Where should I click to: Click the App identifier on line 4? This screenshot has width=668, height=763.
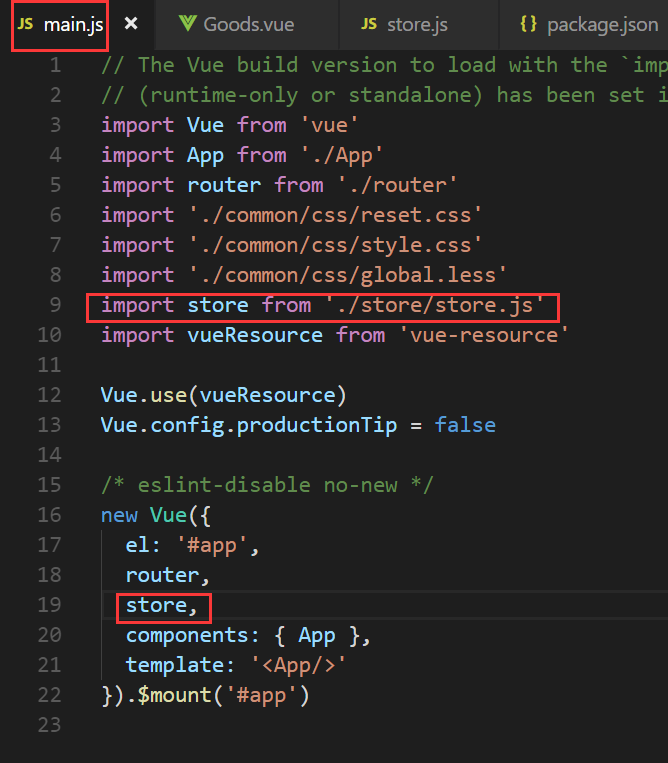click(205, 156)
